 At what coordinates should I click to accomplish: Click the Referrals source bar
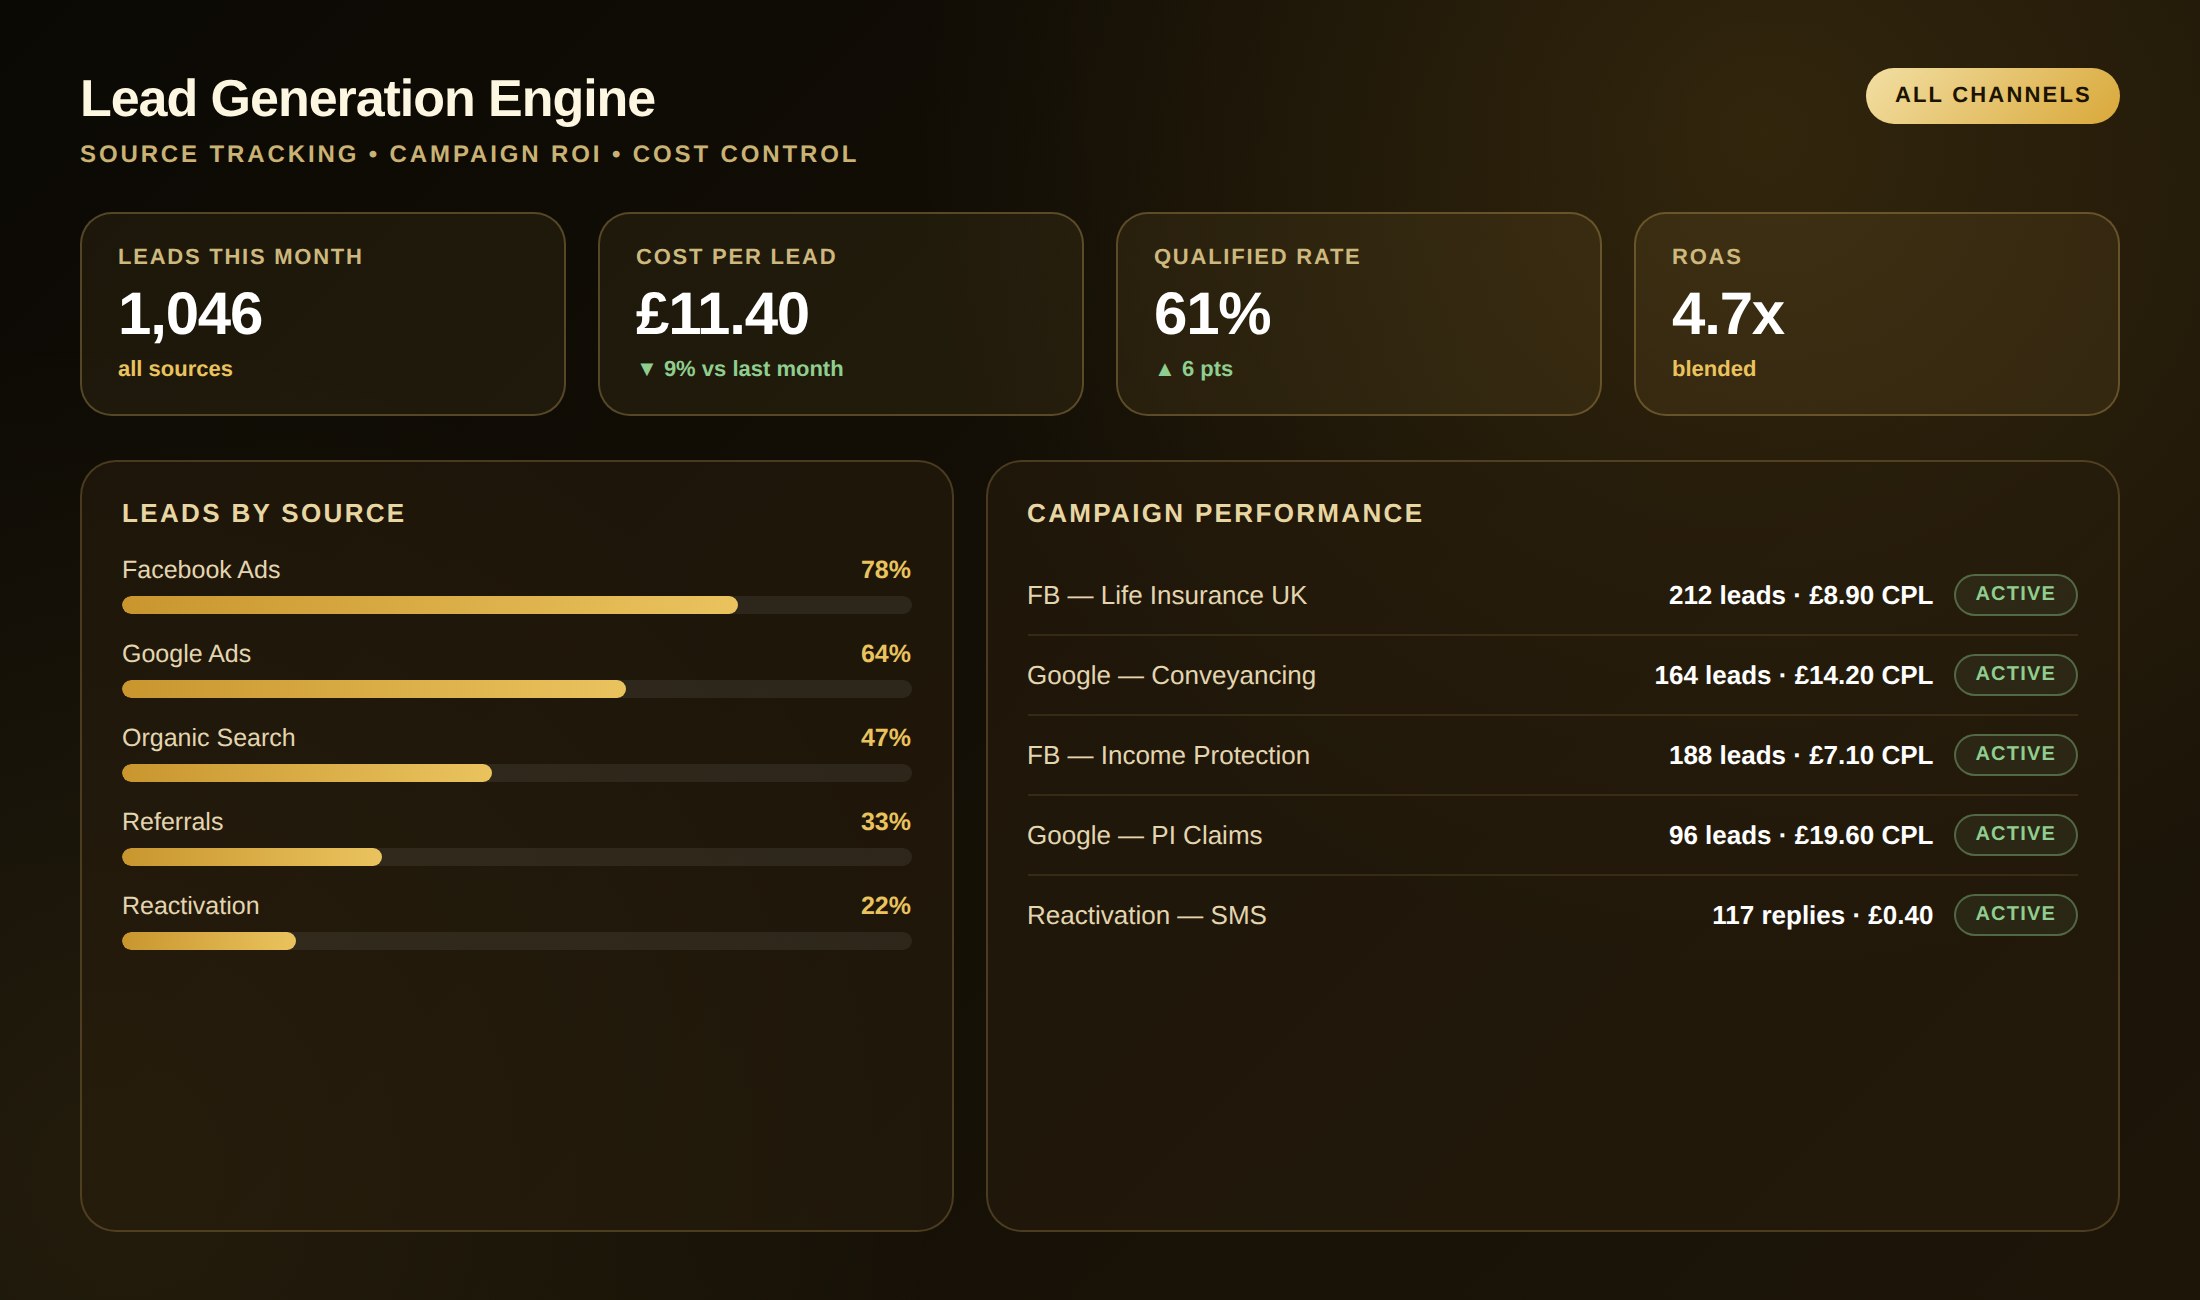516,857
